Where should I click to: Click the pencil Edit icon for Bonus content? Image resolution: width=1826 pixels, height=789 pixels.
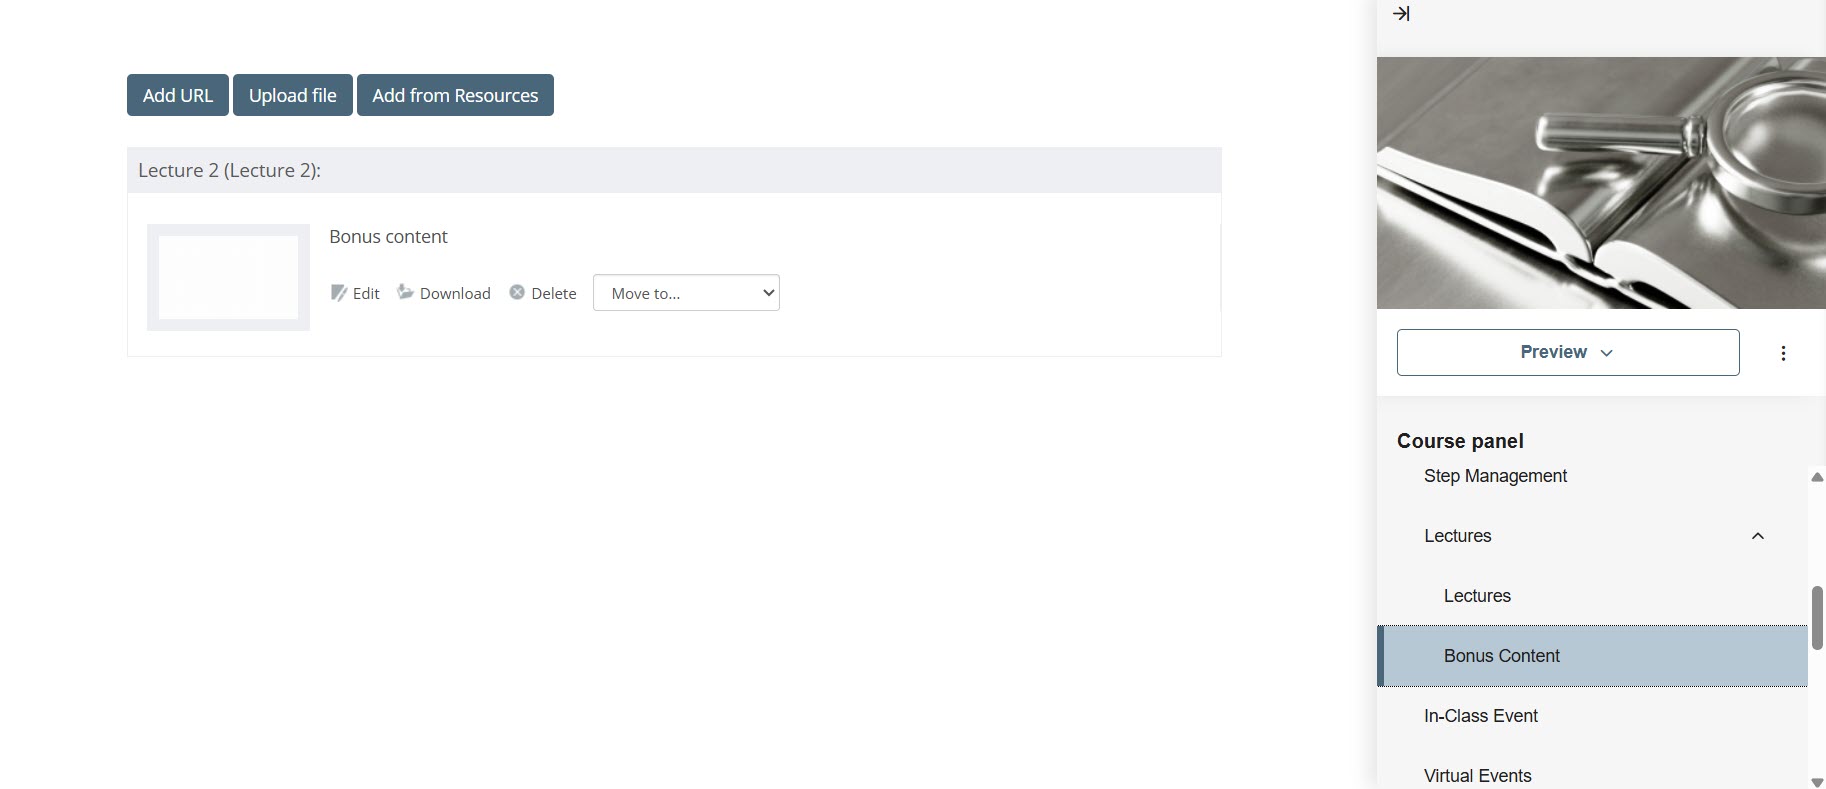[x=339, y=293]
